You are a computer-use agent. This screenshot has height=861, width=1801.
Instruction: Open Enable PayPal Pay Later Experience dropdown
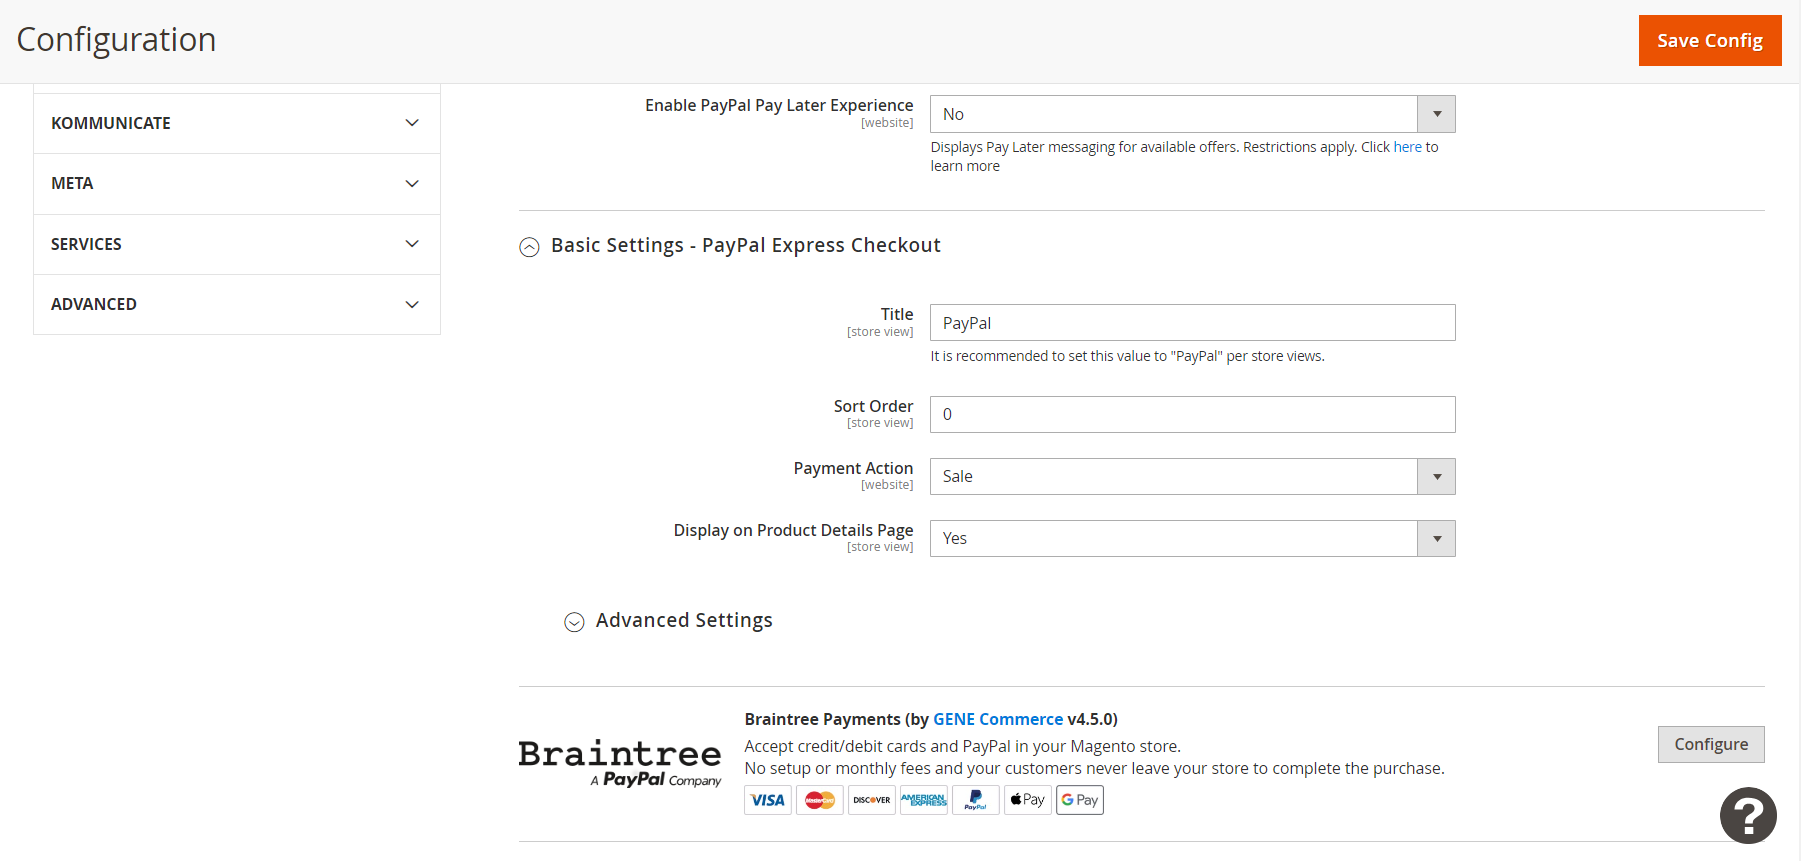pos(1192,114)
